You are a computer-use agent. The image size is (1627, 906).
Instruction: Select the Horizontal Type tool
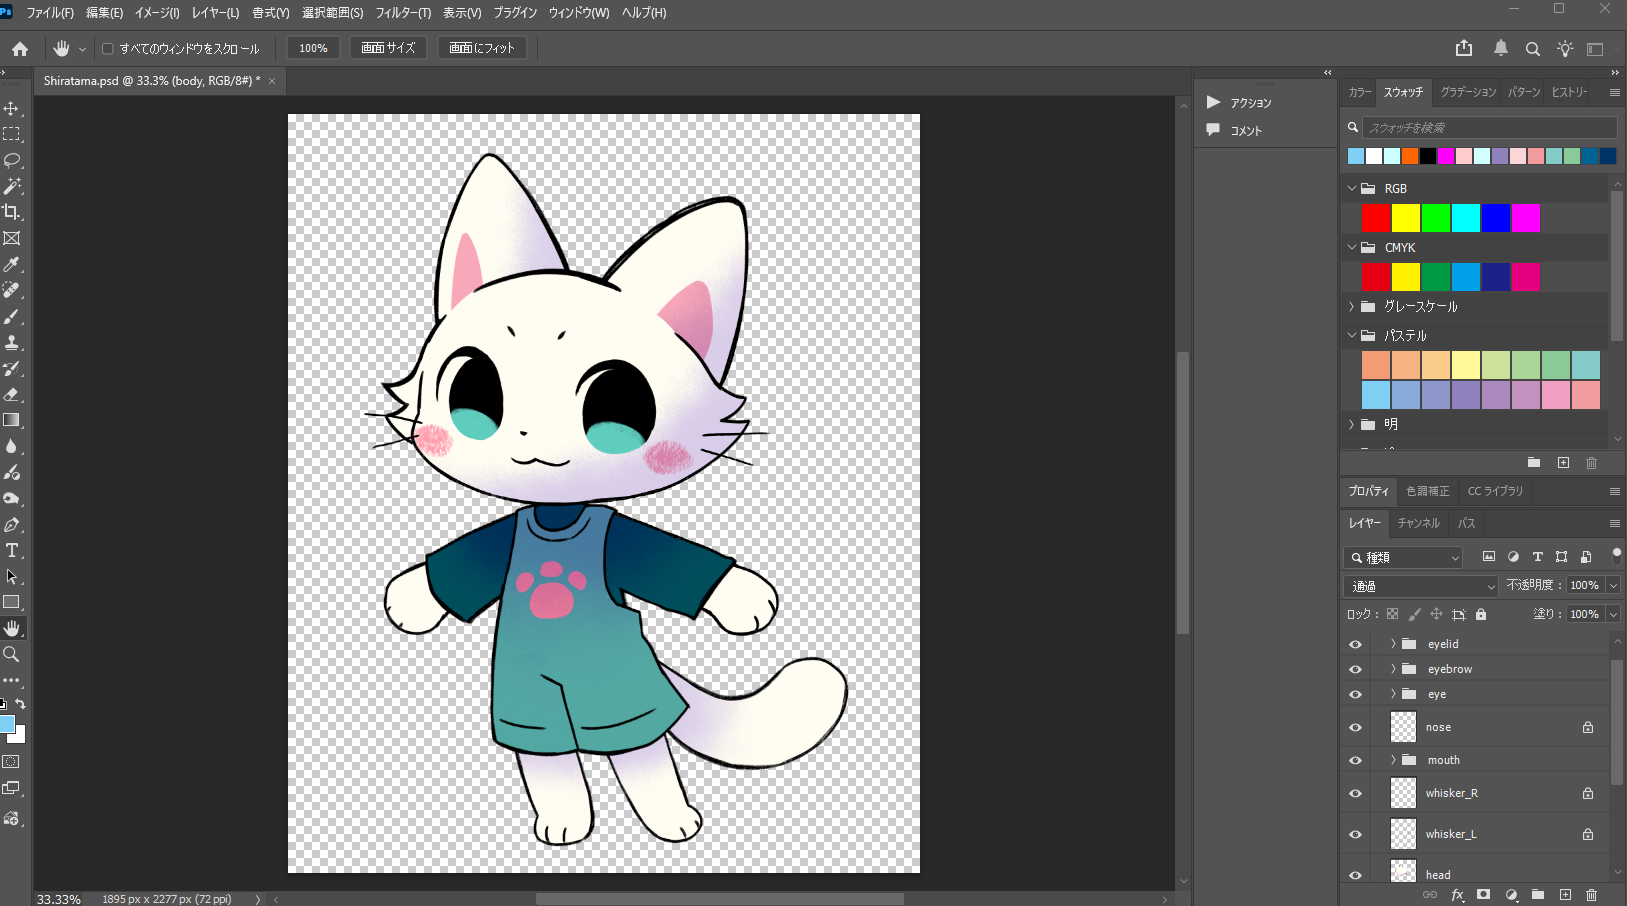(x=12, y=551)
